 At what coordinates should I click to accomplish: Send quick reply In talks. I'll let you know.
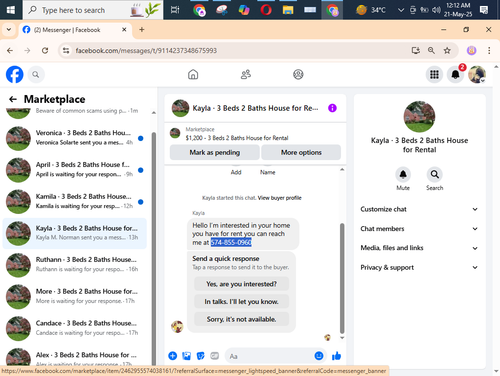[x=241, y=302]
